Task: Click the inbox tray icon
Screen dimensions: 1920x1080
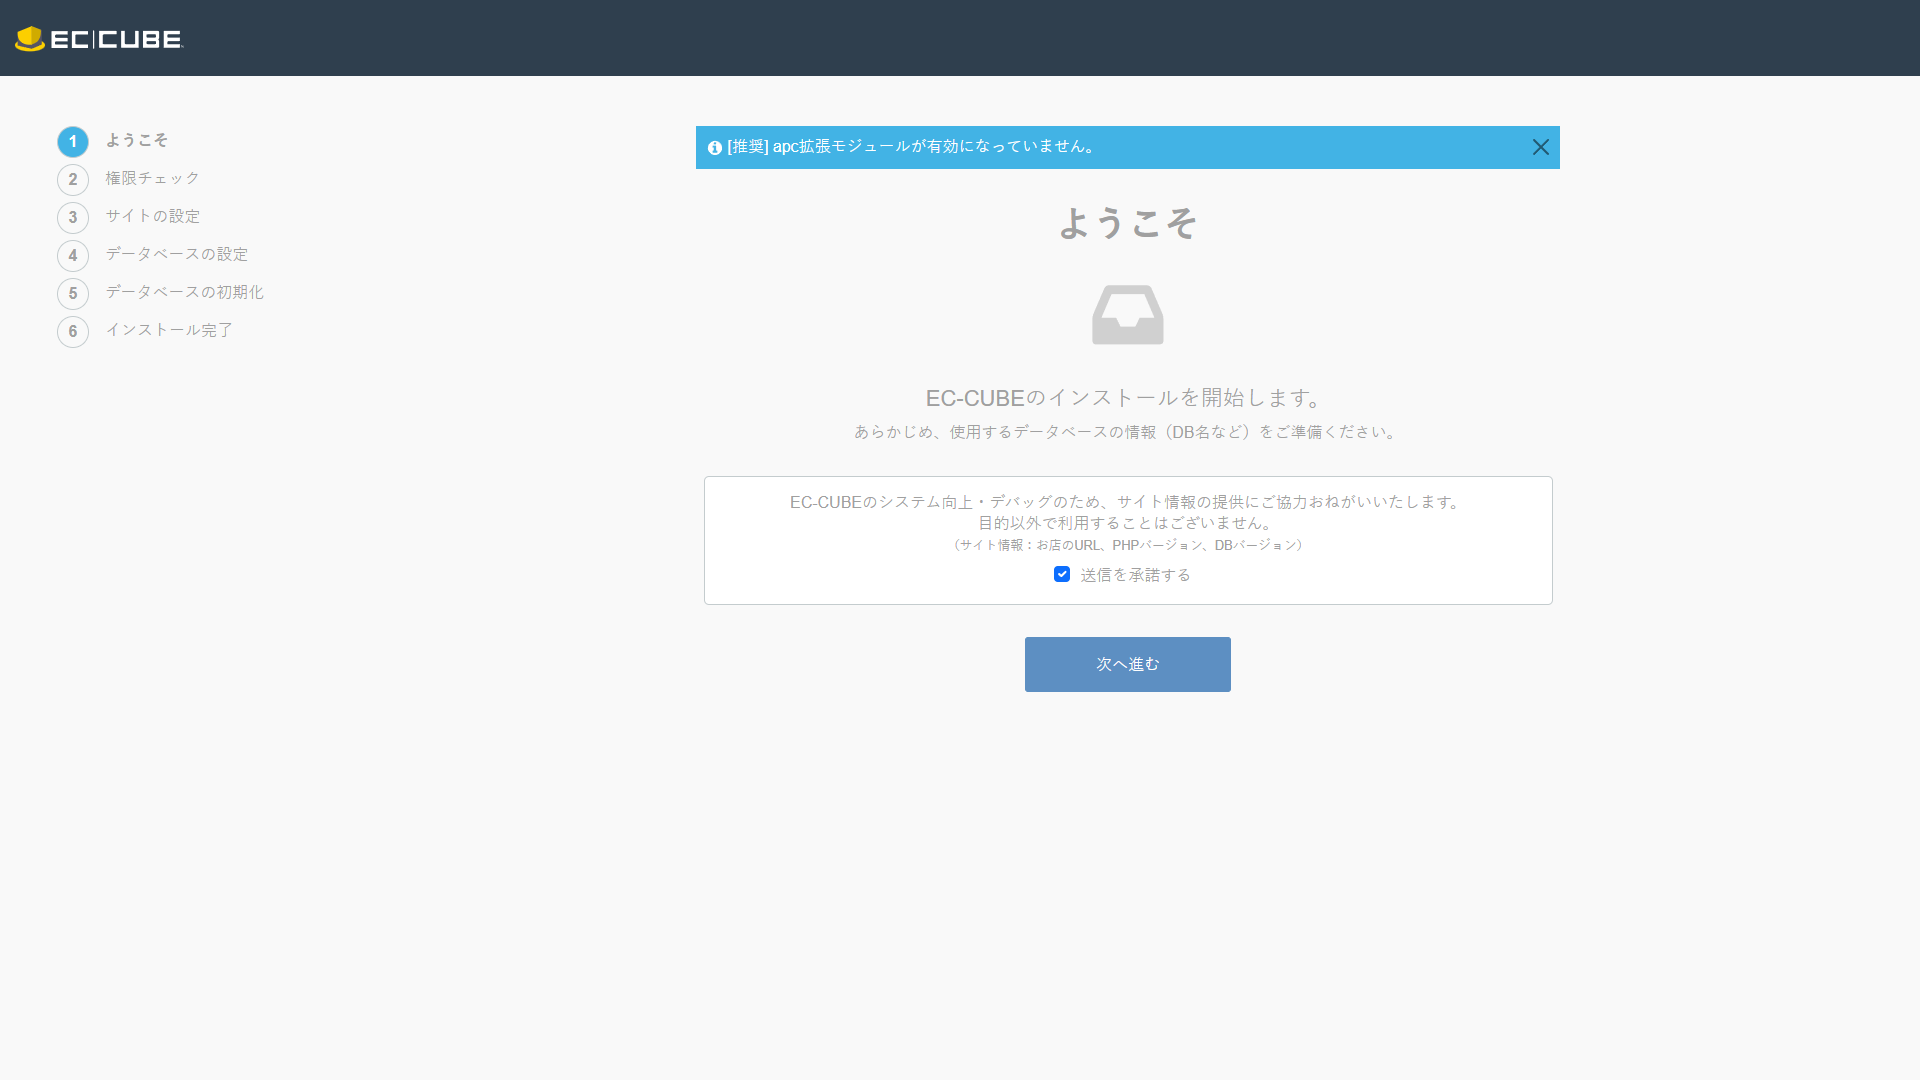Action: 1127,315
